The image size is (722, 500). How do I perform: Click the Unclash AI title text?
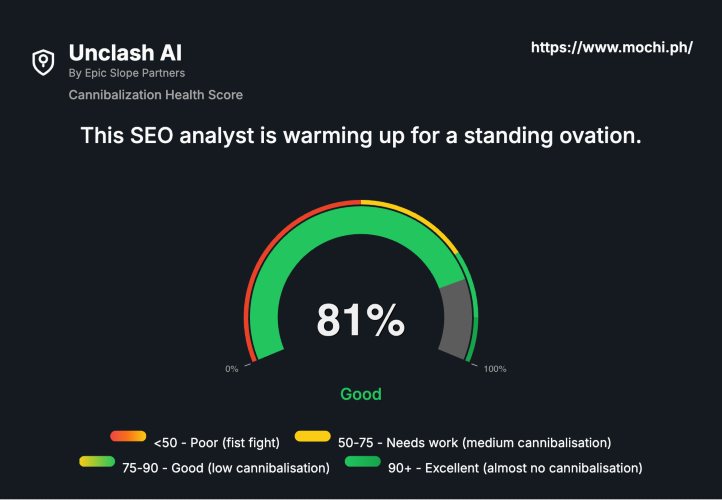point(125,52)
